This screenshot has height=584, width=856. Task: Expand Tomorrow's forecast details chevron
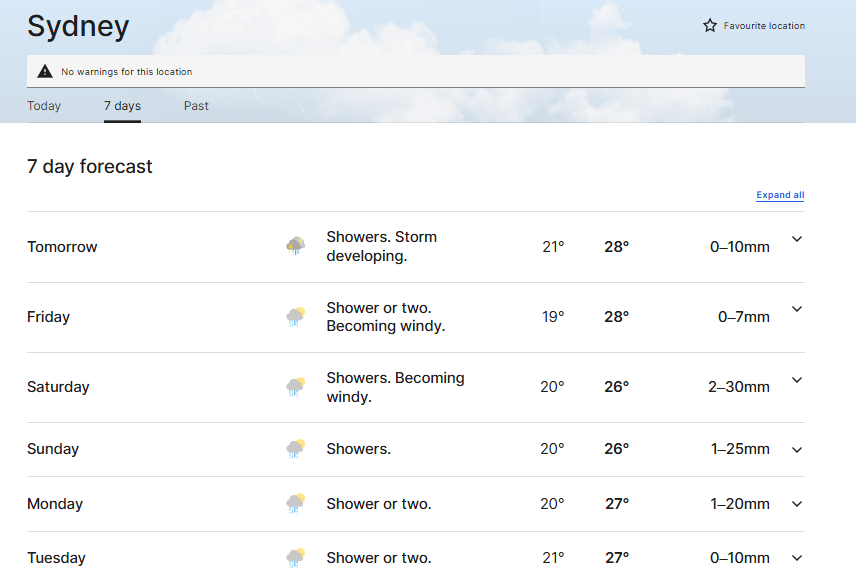point(797,239)
